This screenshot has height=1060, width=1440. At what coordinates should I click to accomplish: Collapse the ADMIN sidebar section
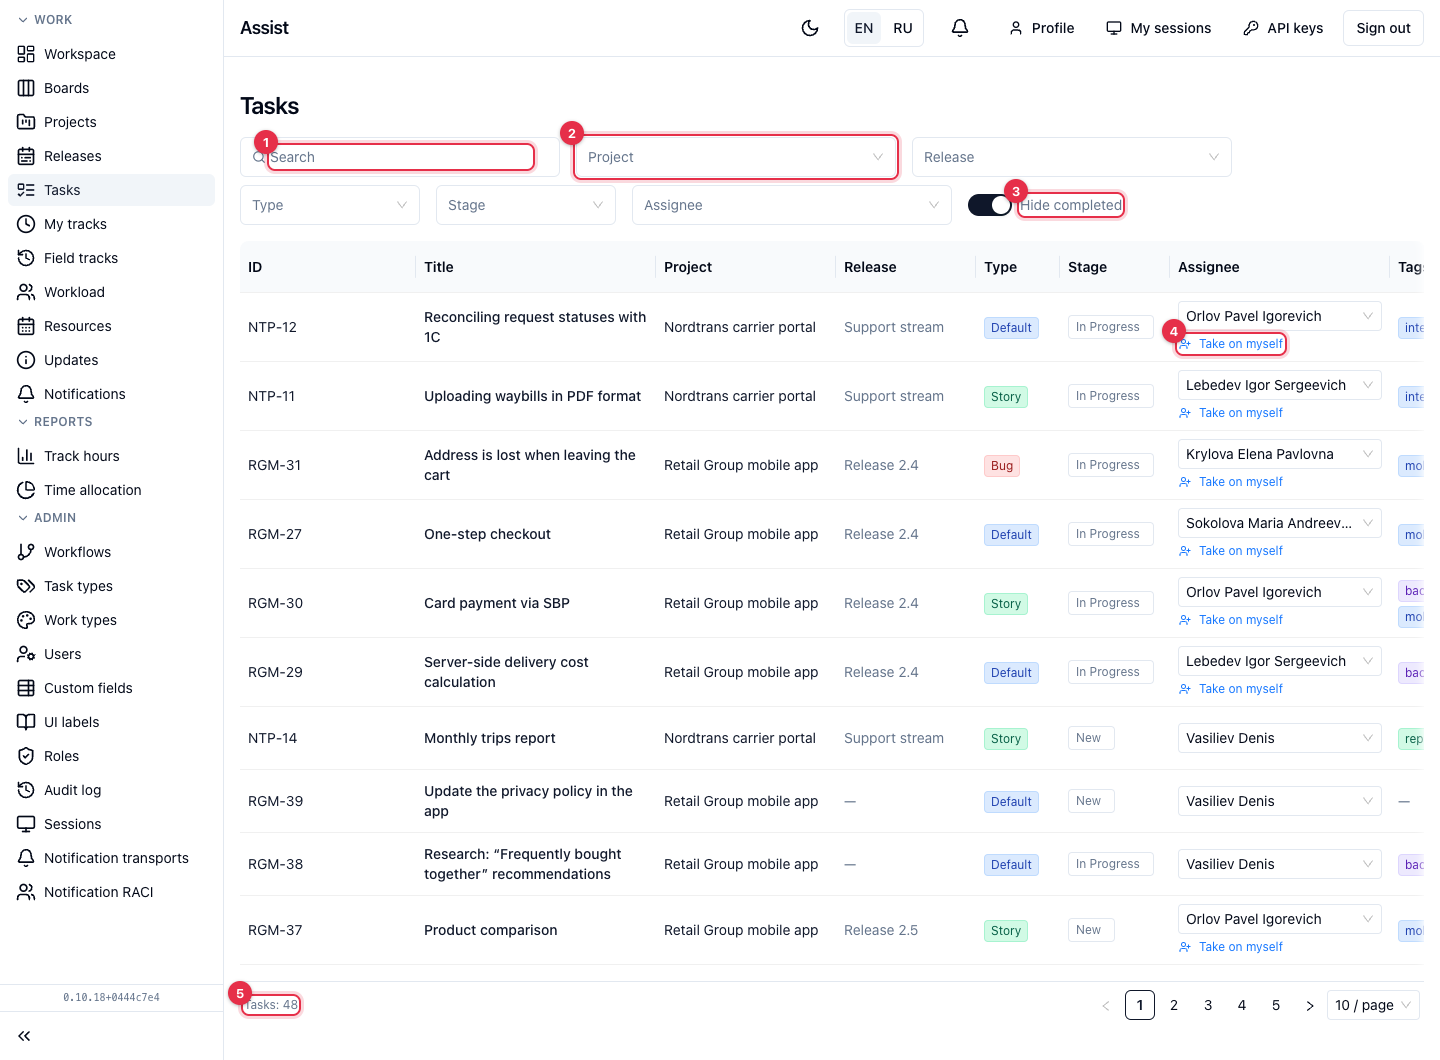click(47, 518)
